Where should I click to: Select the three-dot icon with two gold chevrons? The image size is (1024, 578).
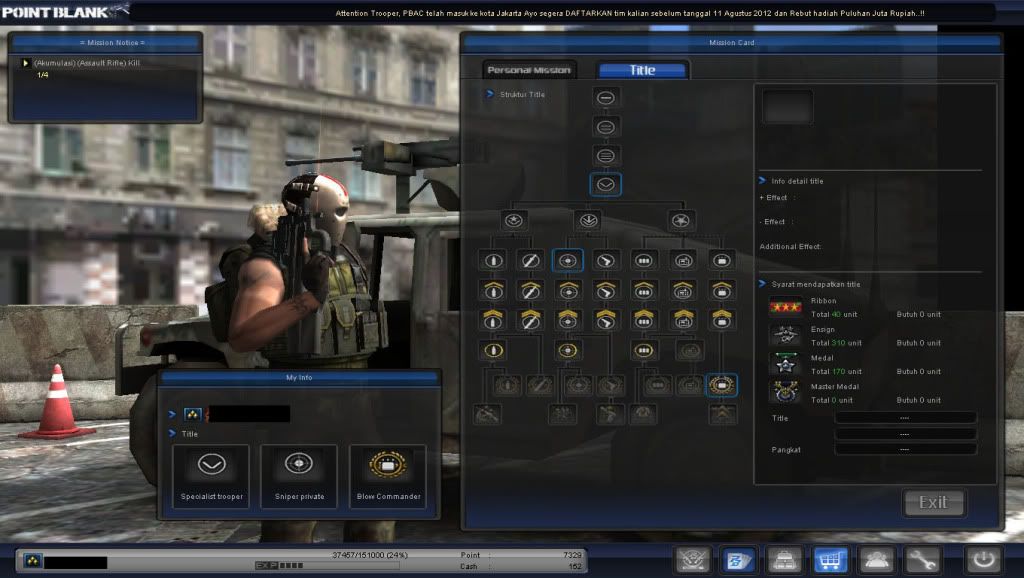point(644,319)
